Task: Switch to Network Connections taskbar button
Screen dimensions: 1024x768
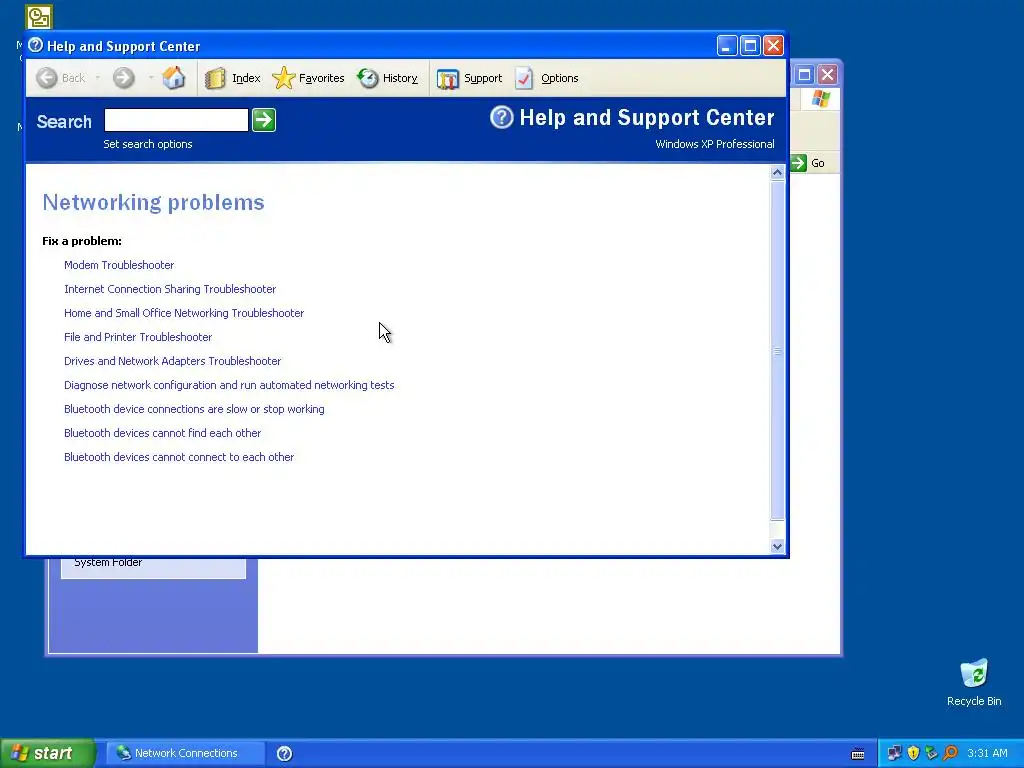Action: point(185,753)
